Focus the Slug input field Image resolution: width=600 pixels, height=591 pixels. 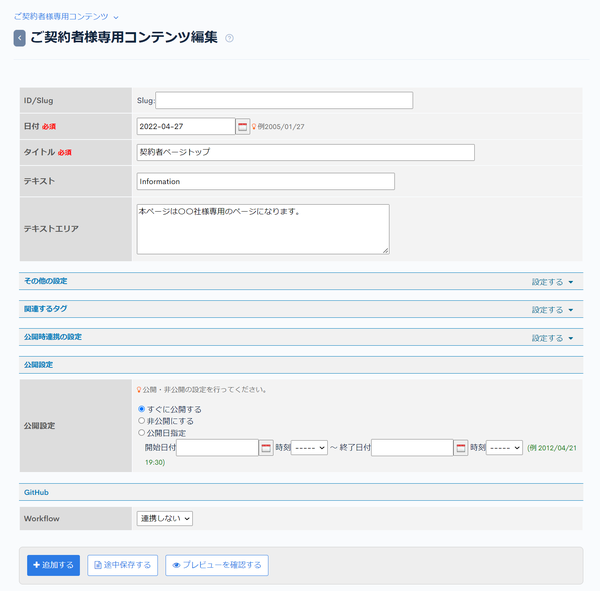click(x=284, y=100)
